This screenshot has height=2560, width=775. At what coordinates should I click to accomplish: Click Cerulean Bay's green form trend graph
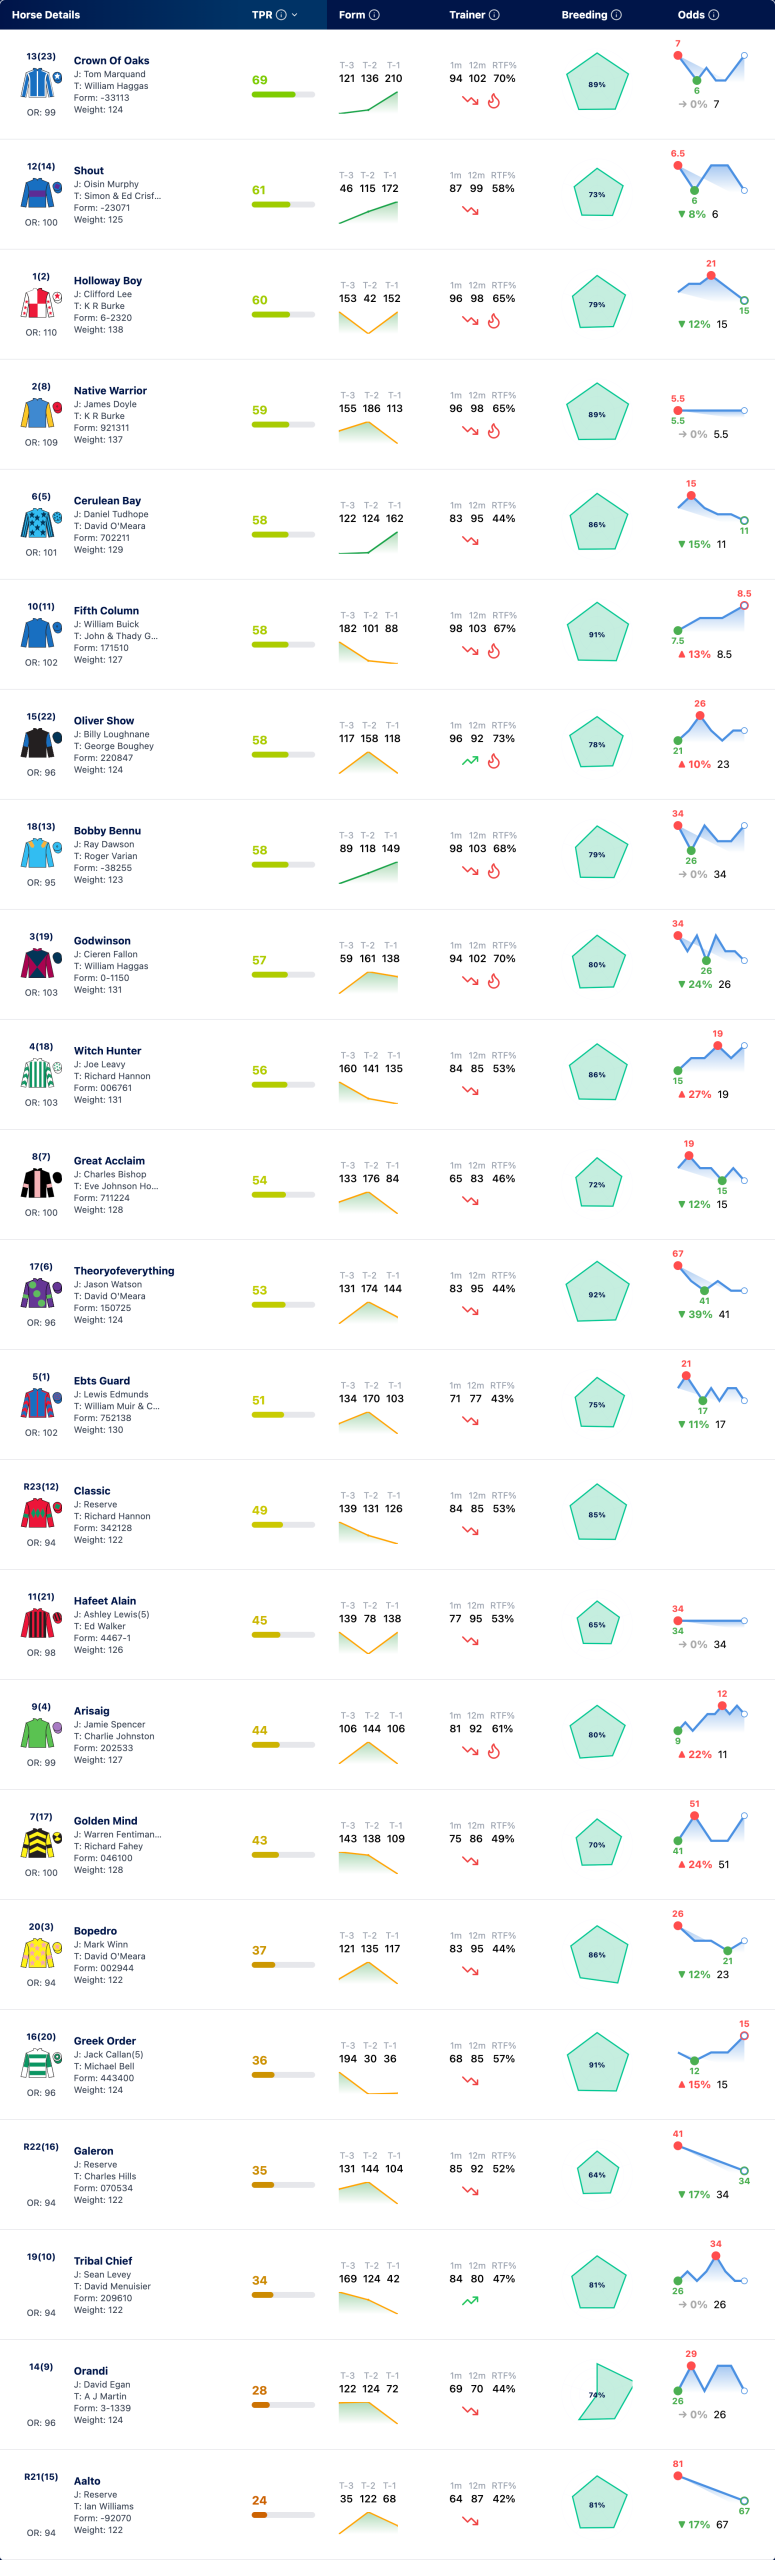(368, 542)
